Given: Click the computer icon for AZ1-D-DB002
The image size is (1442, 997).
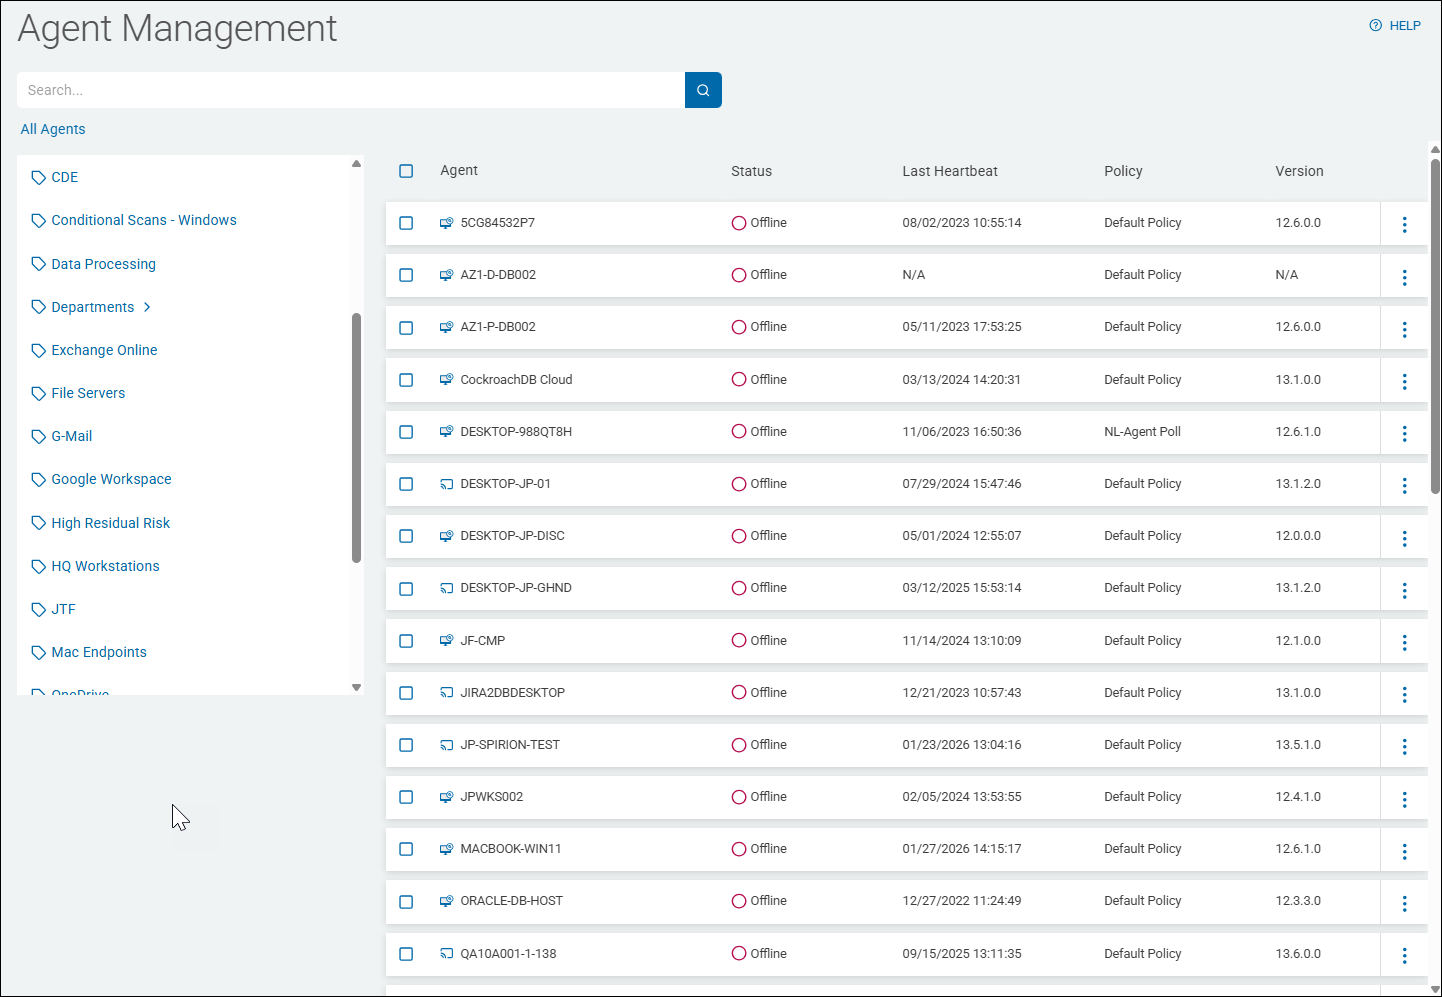Looking at the screenshot, I should coord(447,275).
